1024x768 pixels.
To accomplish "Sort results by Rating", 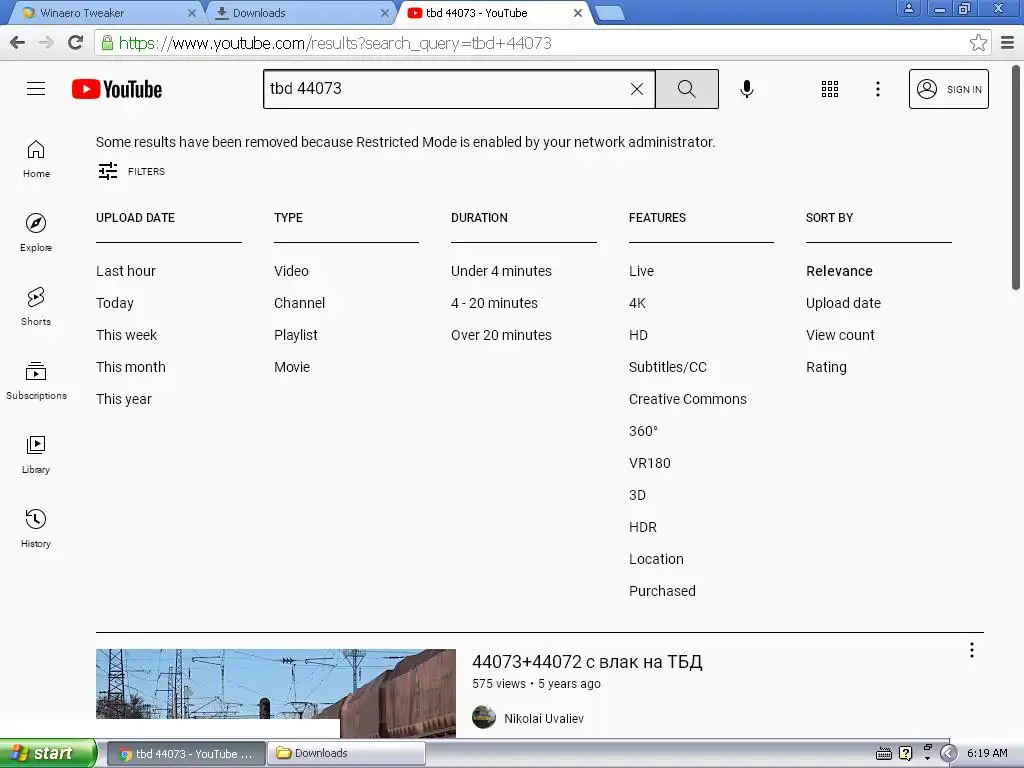I will tap(826, 367).
